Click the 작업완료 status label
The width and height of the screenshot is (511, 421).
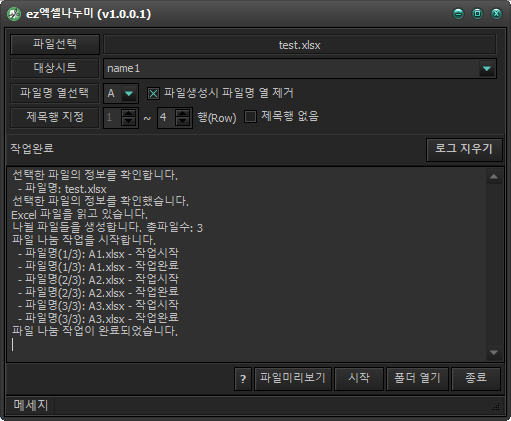click(32, 148)
